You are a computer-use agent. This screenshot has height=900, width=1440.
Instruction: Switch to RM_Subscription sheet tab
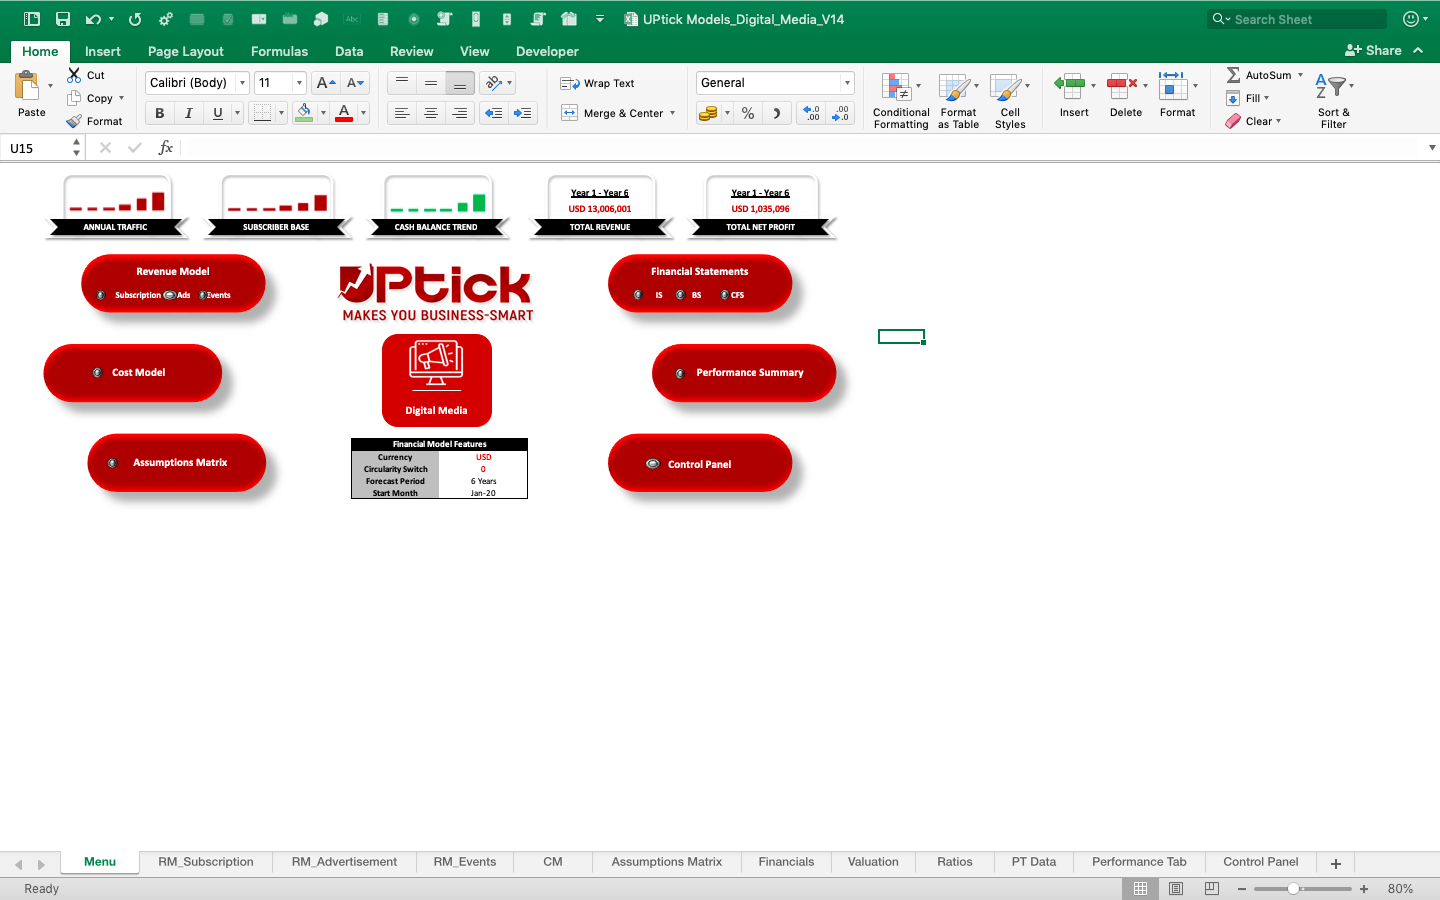coord(205,862)
